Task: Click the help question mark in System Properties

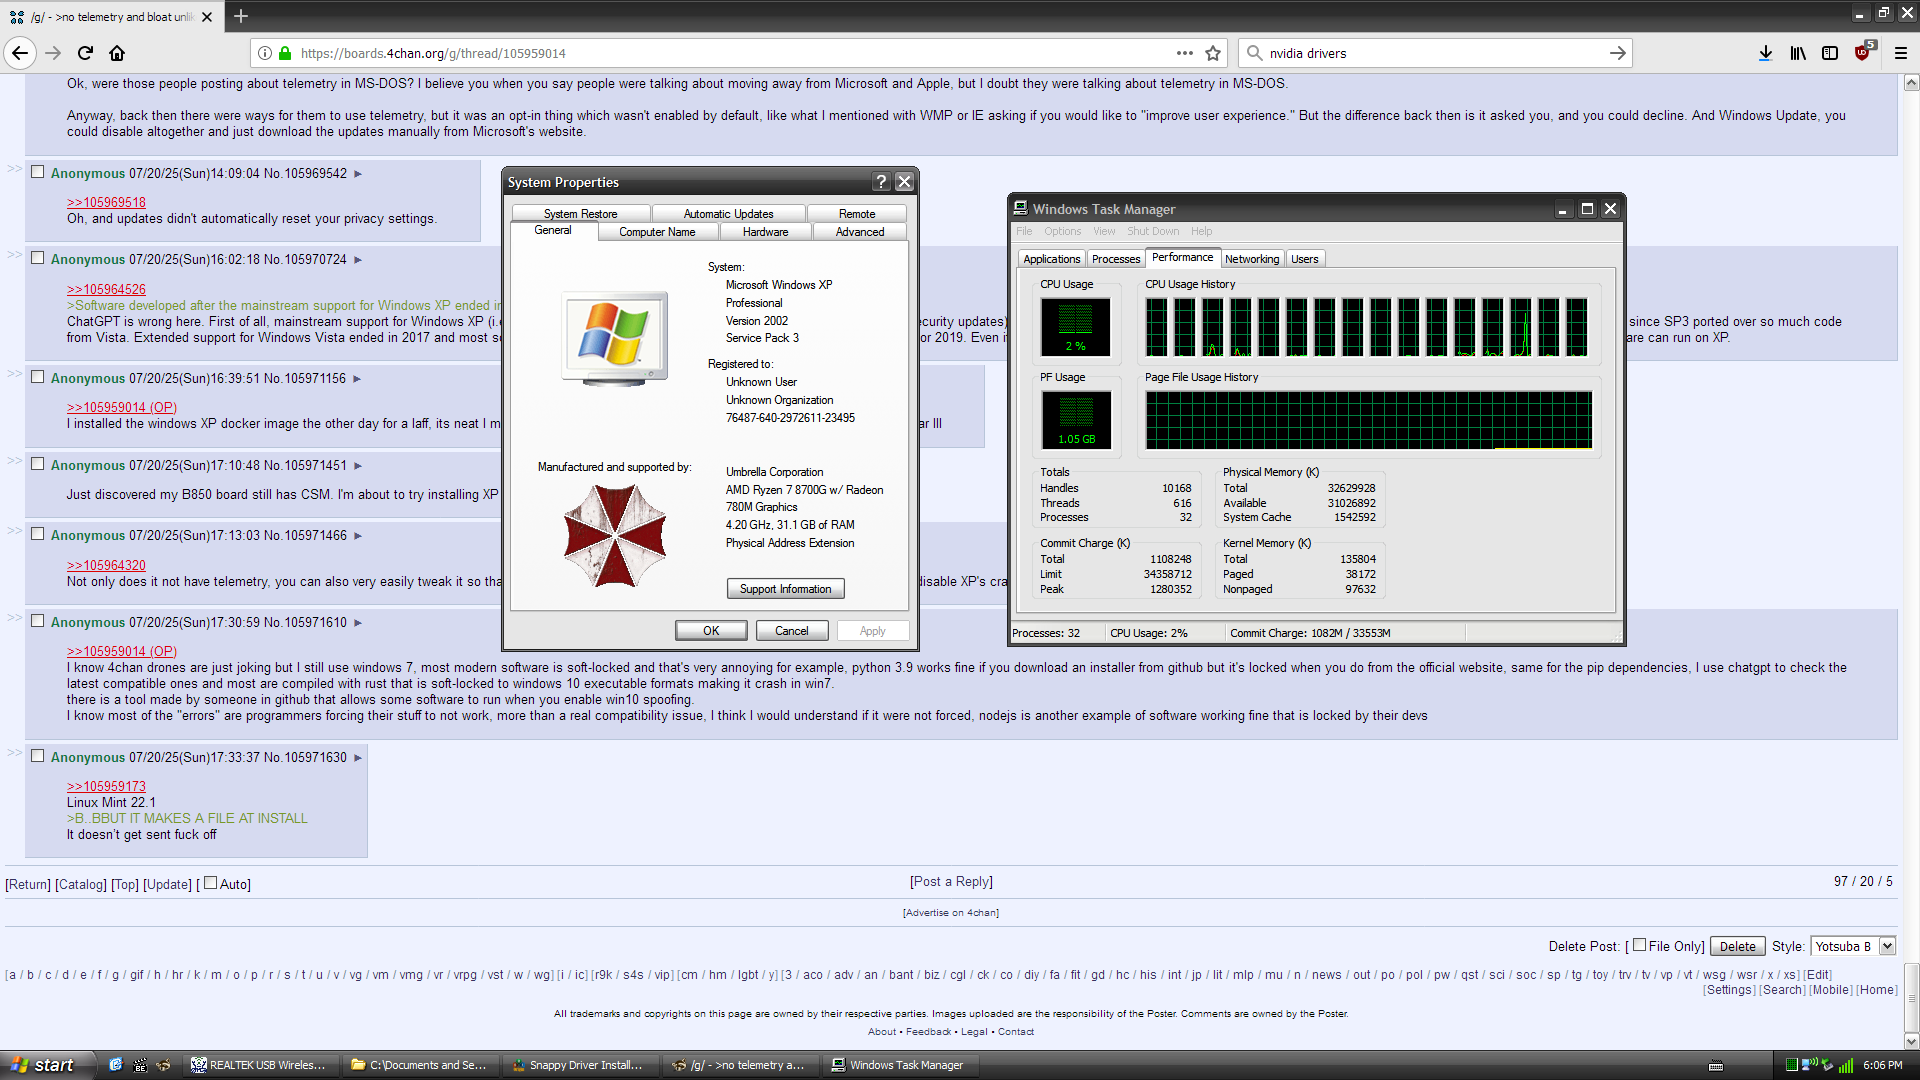Action: pyautogui.click(x=881, y=181)
